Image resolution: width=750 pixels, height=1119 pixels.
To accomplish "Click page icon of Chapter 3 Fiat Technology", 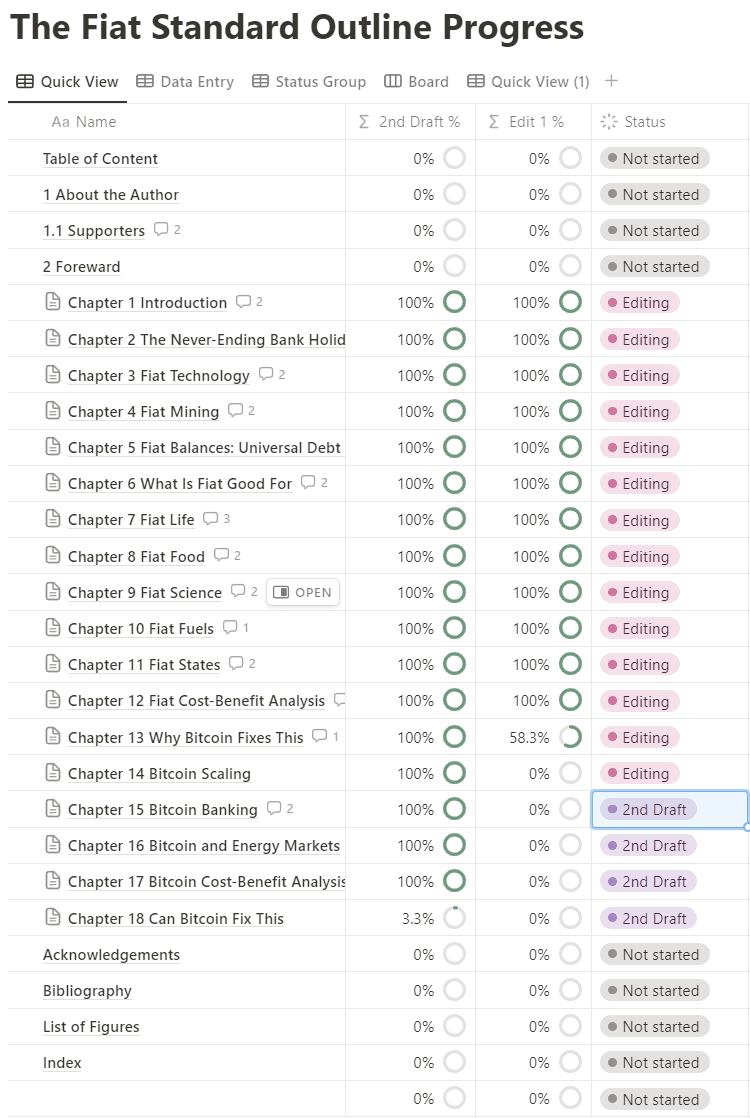I will pyautogui.click(x=53, y=375).
